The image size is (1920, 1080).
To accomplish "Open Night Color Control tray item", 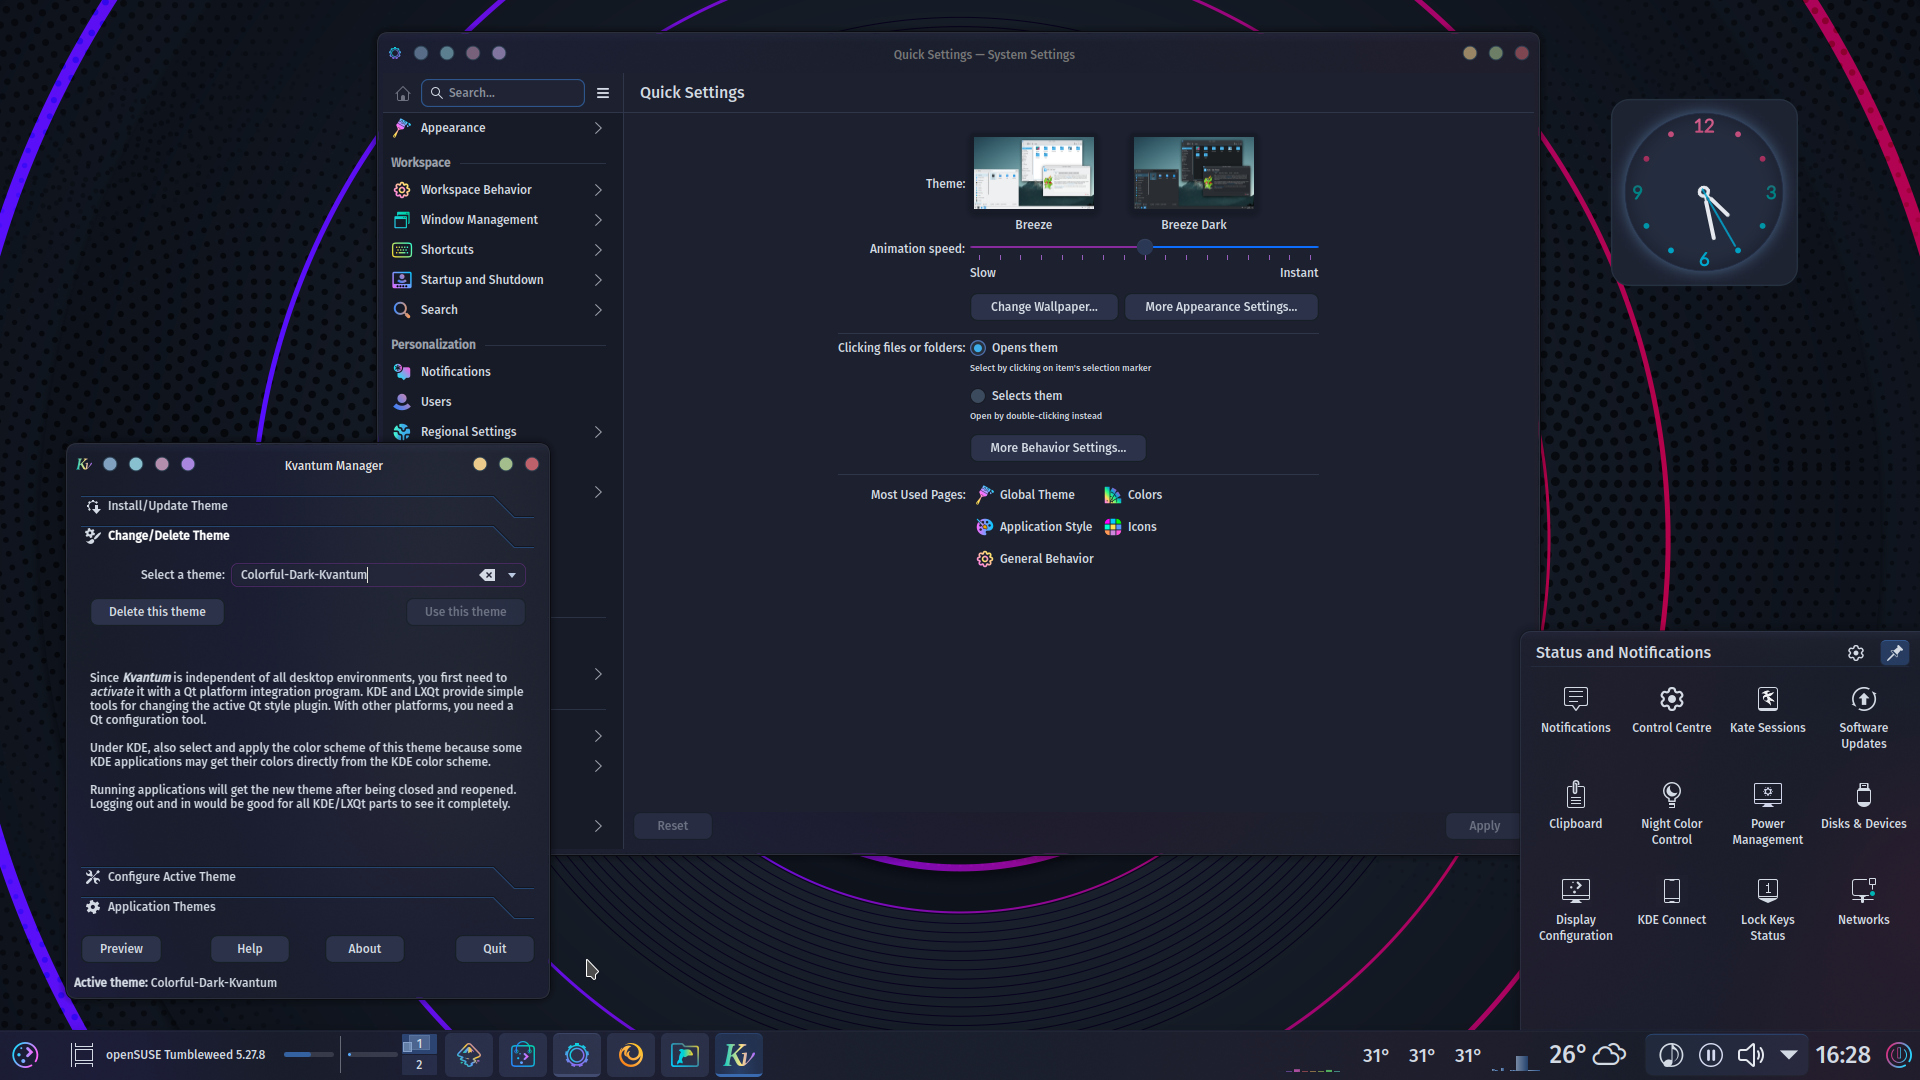I will (x=1671, y=814).
